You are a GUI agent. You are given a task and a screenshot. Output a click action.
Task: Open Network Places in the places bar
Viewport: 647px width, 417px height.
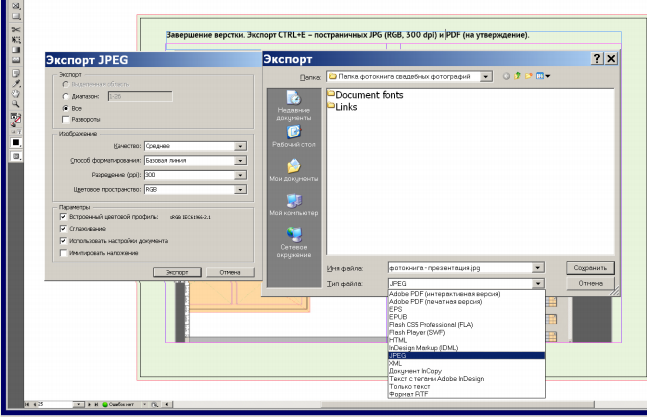tap(293, 243)
